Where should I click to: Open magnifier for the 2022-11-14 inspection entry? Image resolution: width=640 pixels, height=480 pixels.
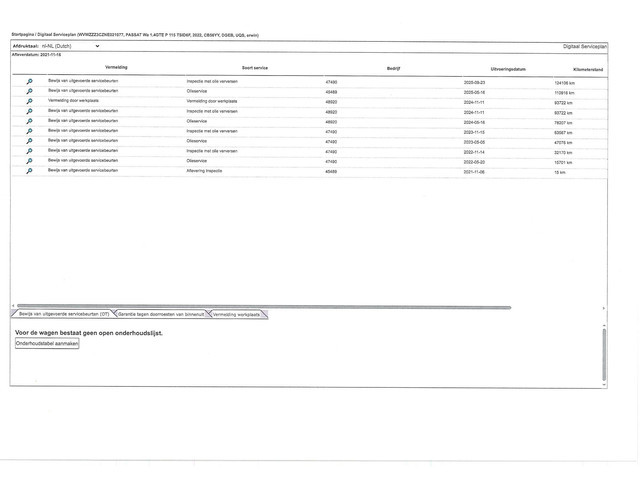click(29, 152)
